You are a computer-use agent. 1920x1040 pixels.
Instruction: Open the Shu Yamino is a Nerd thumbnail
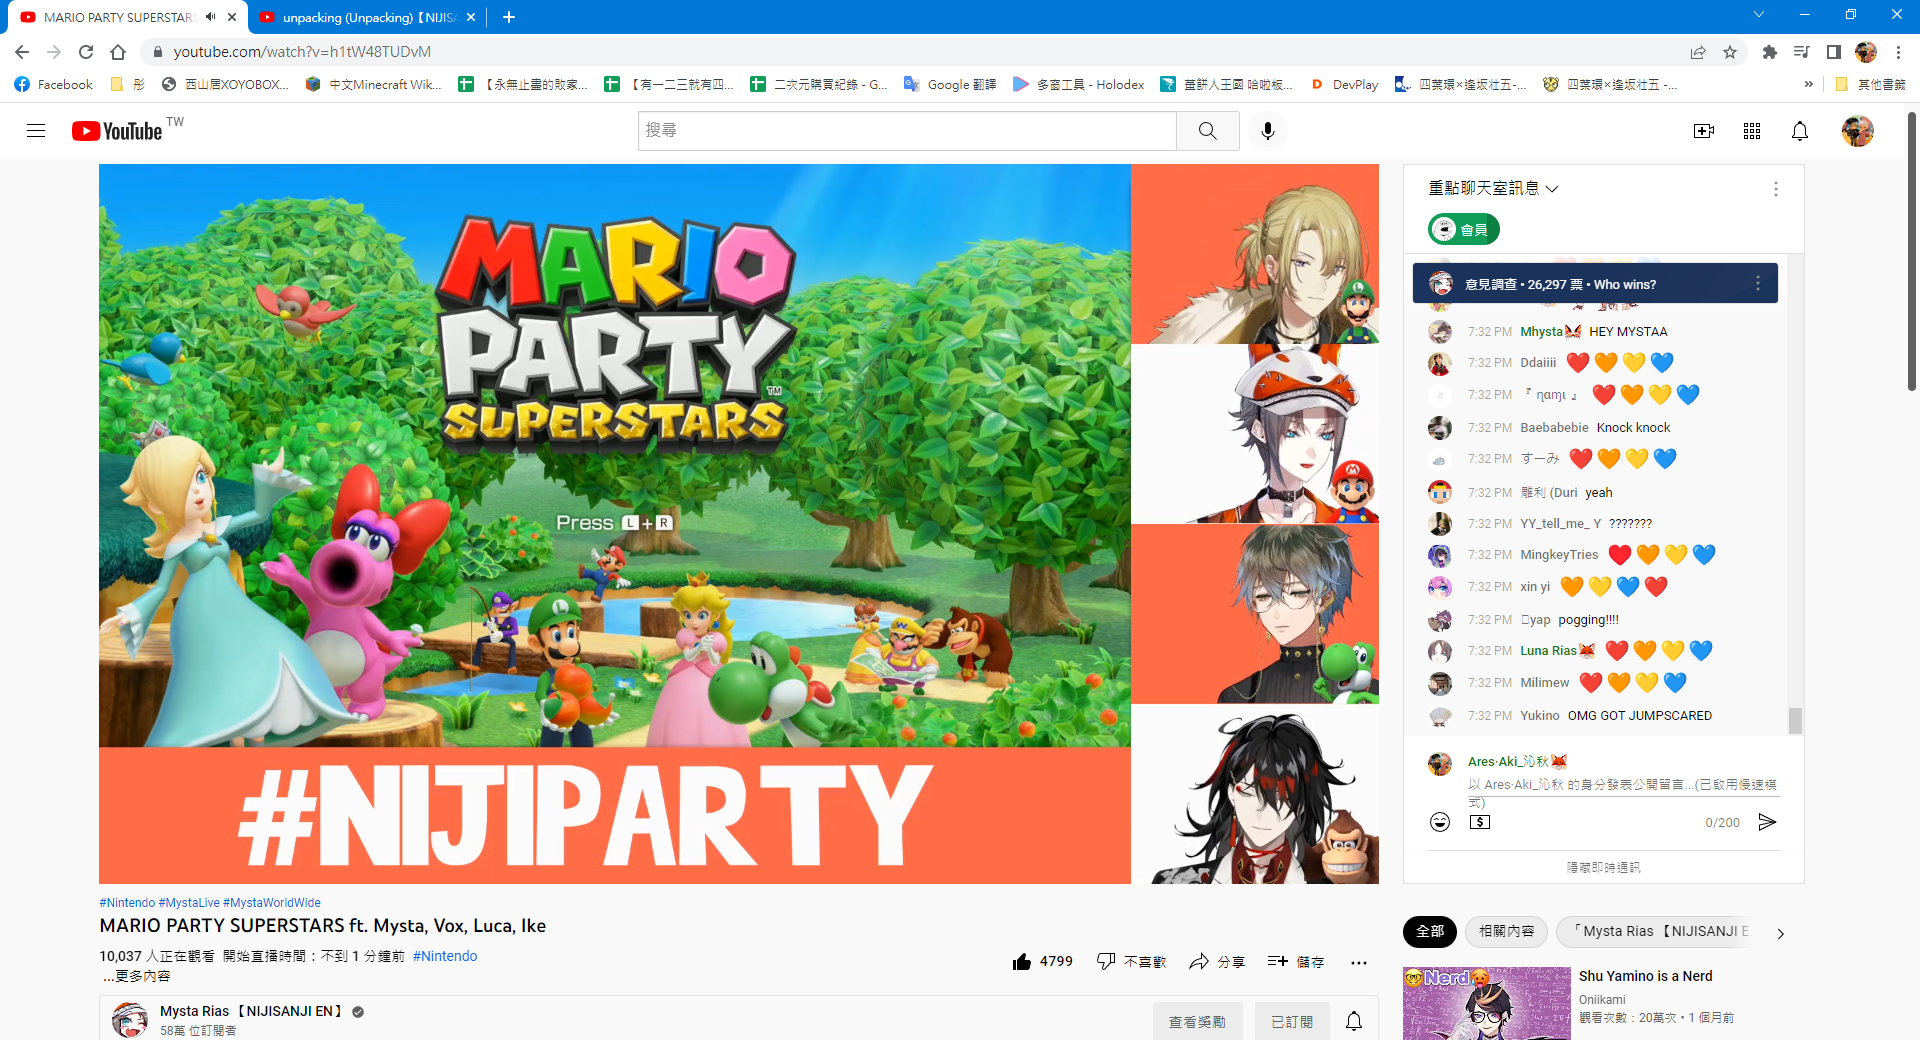pyautogui.click(x=1487, y=1003)
